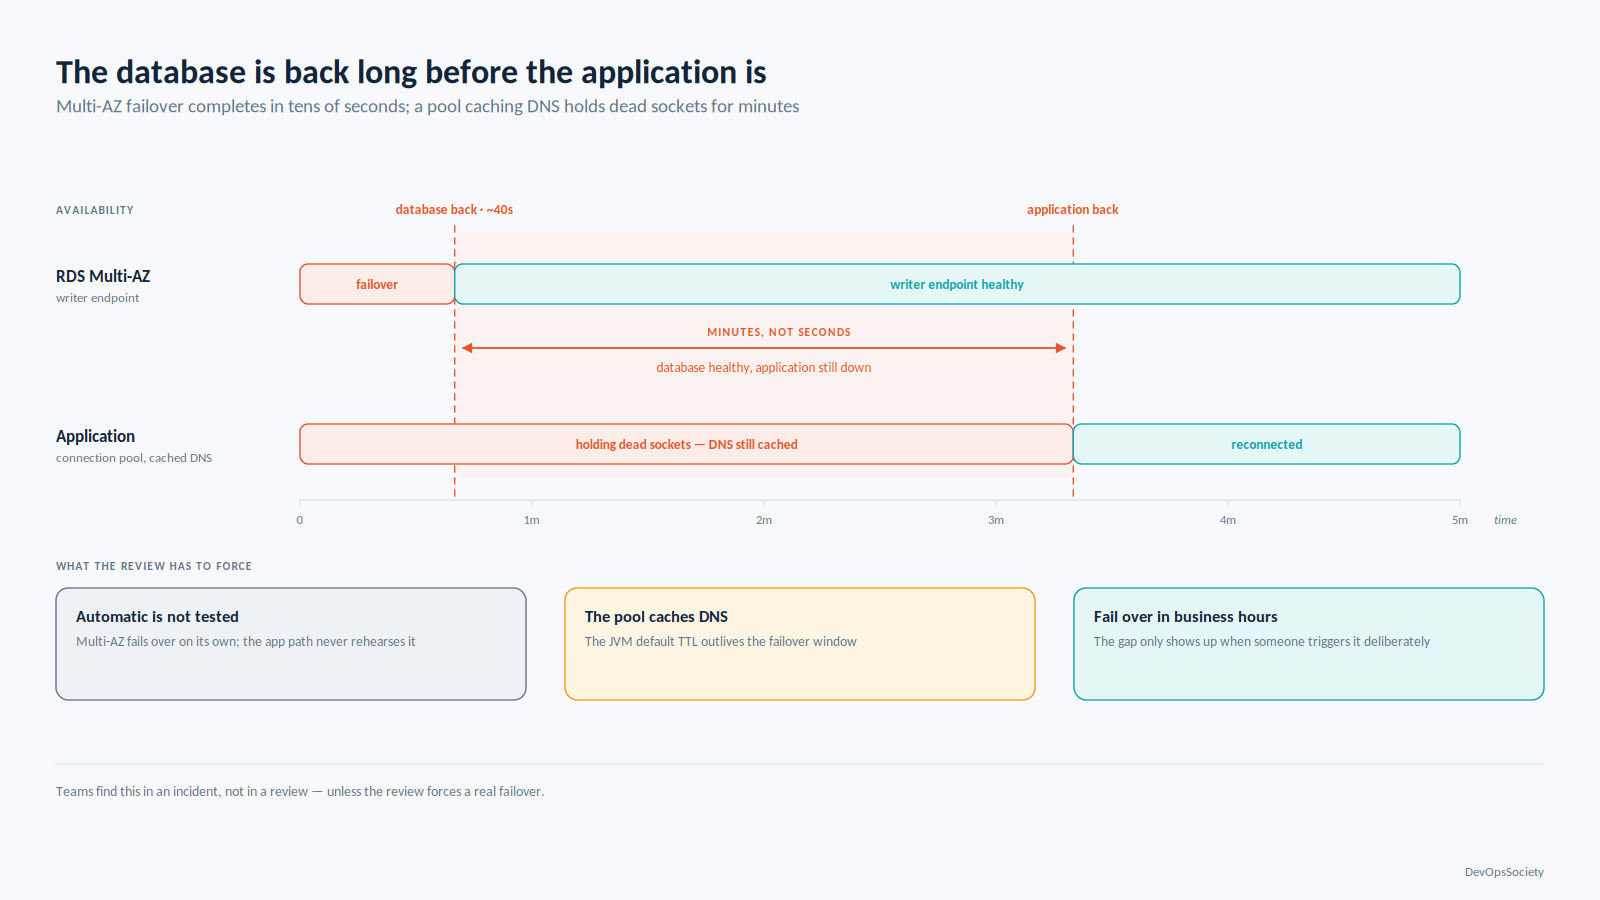Click the 'holding dead sockets — DNS still cached' bar
Viewport: 1600px width, 900px height.
point(686,444)
